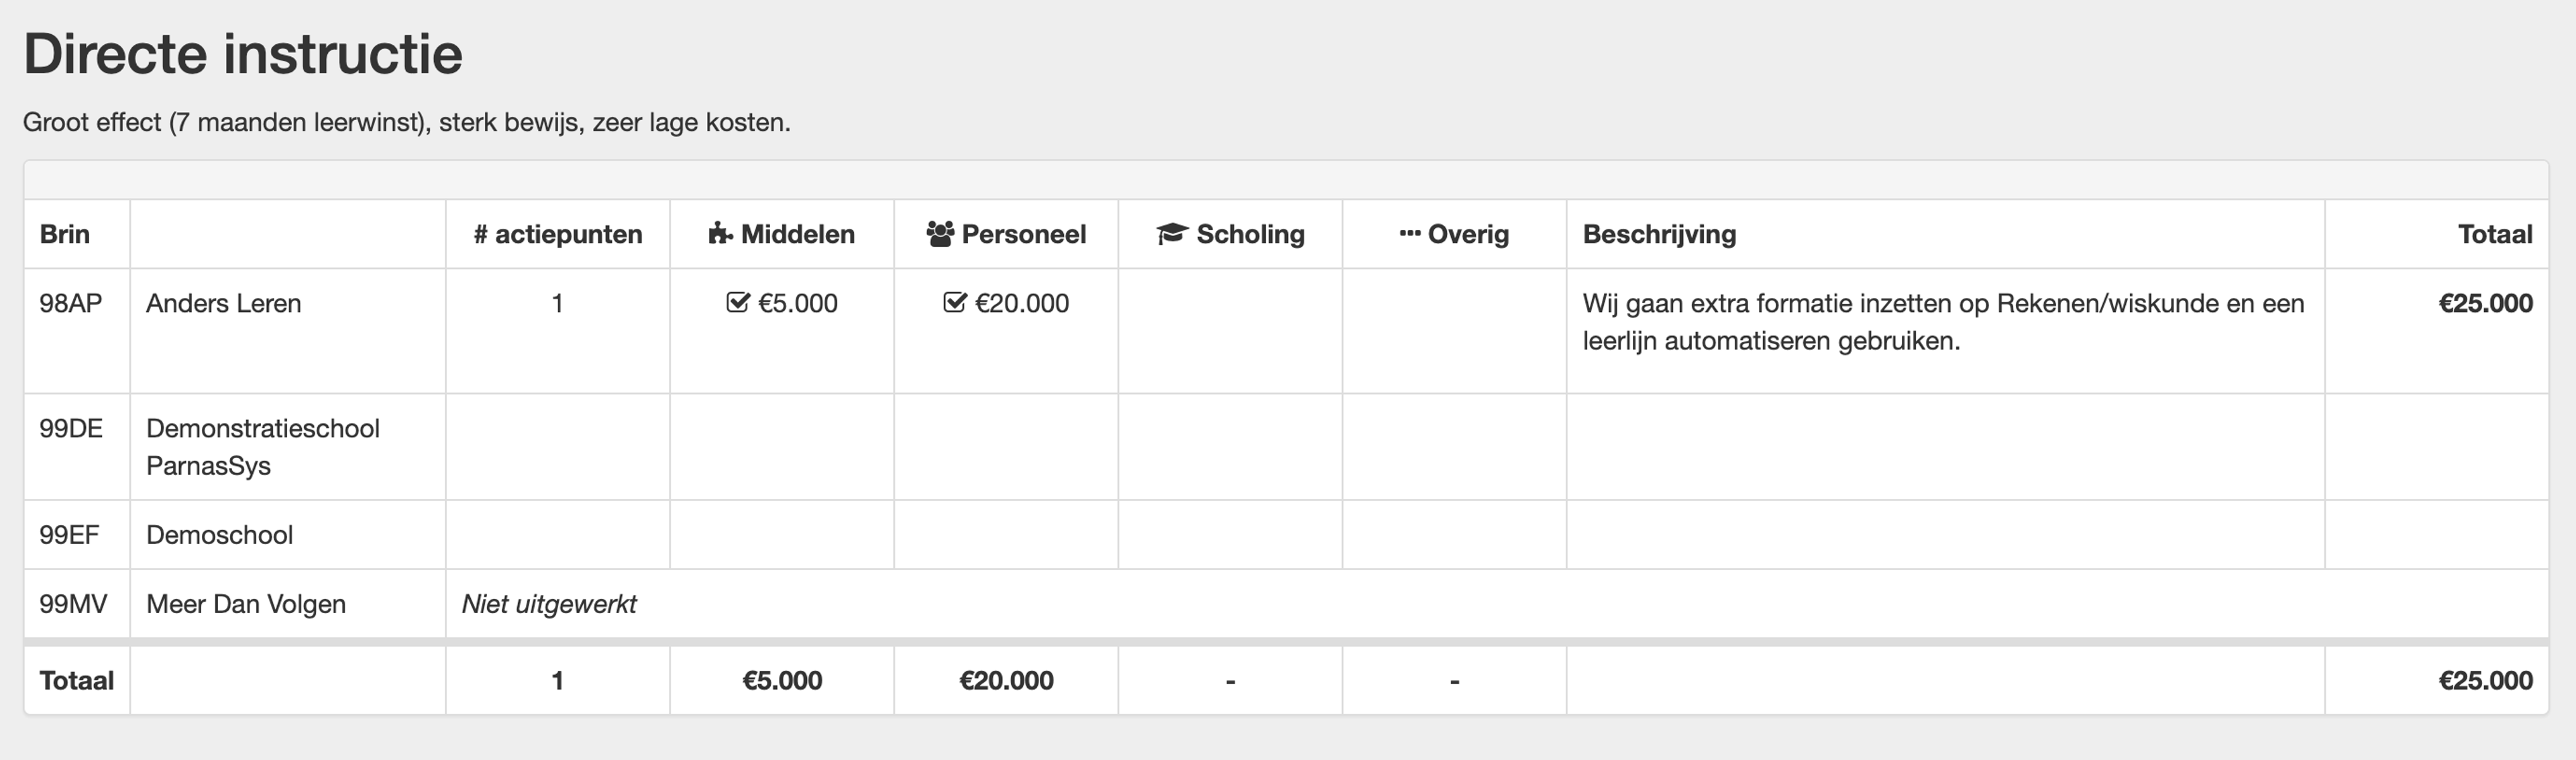This screenshot has height=760, width=2576.
Task: Click the Totaal column header at right
Action: coord(2495,234)
